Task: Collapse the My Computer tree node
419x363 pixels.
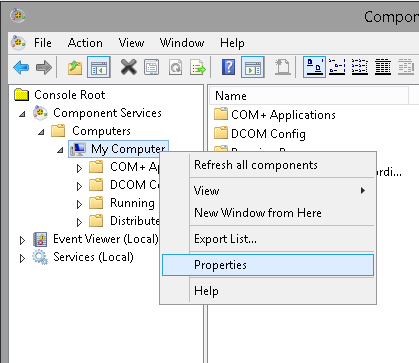Action: click(60, 150)
